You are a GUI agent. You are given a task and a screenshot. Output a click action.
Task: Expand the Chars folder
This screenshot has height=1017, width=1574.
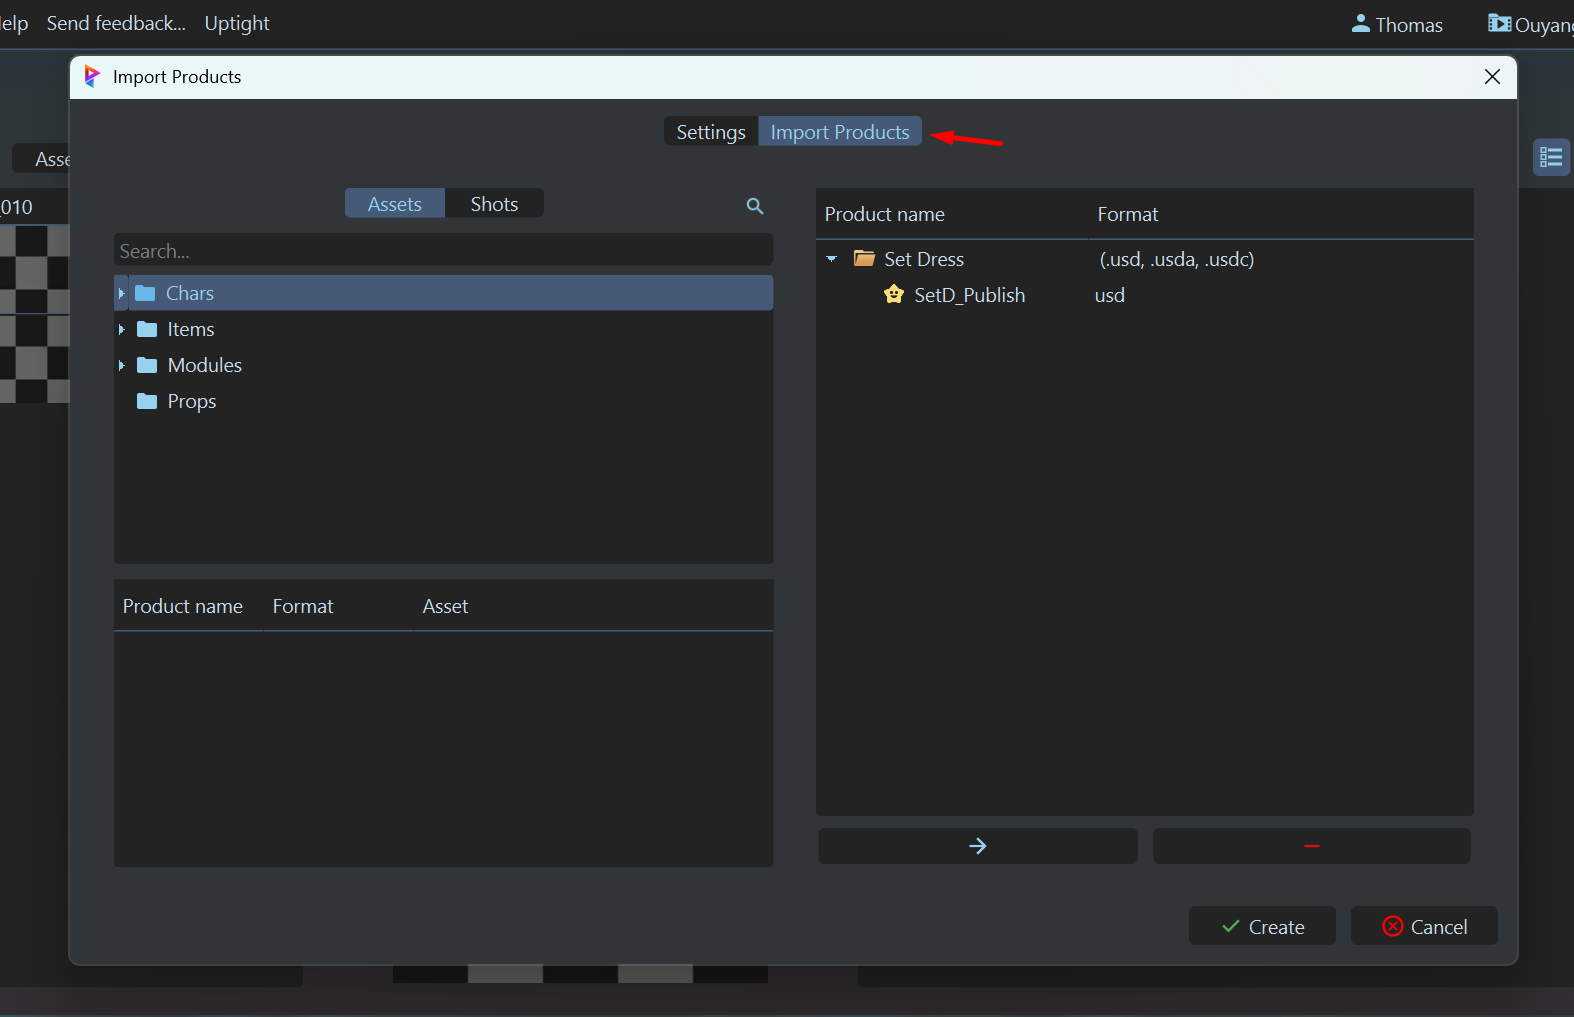coord(122,293)
